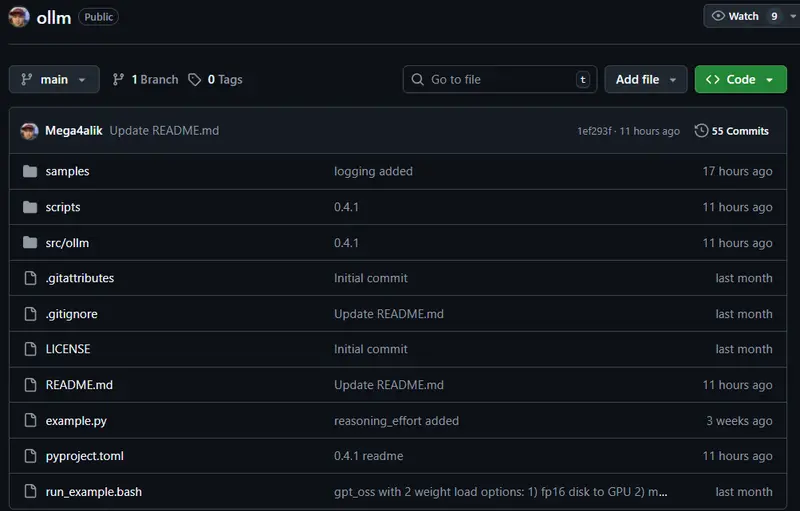Click the Go to file search field
Viewport: 800px width, 511px height.
click(x=500, y=80)
